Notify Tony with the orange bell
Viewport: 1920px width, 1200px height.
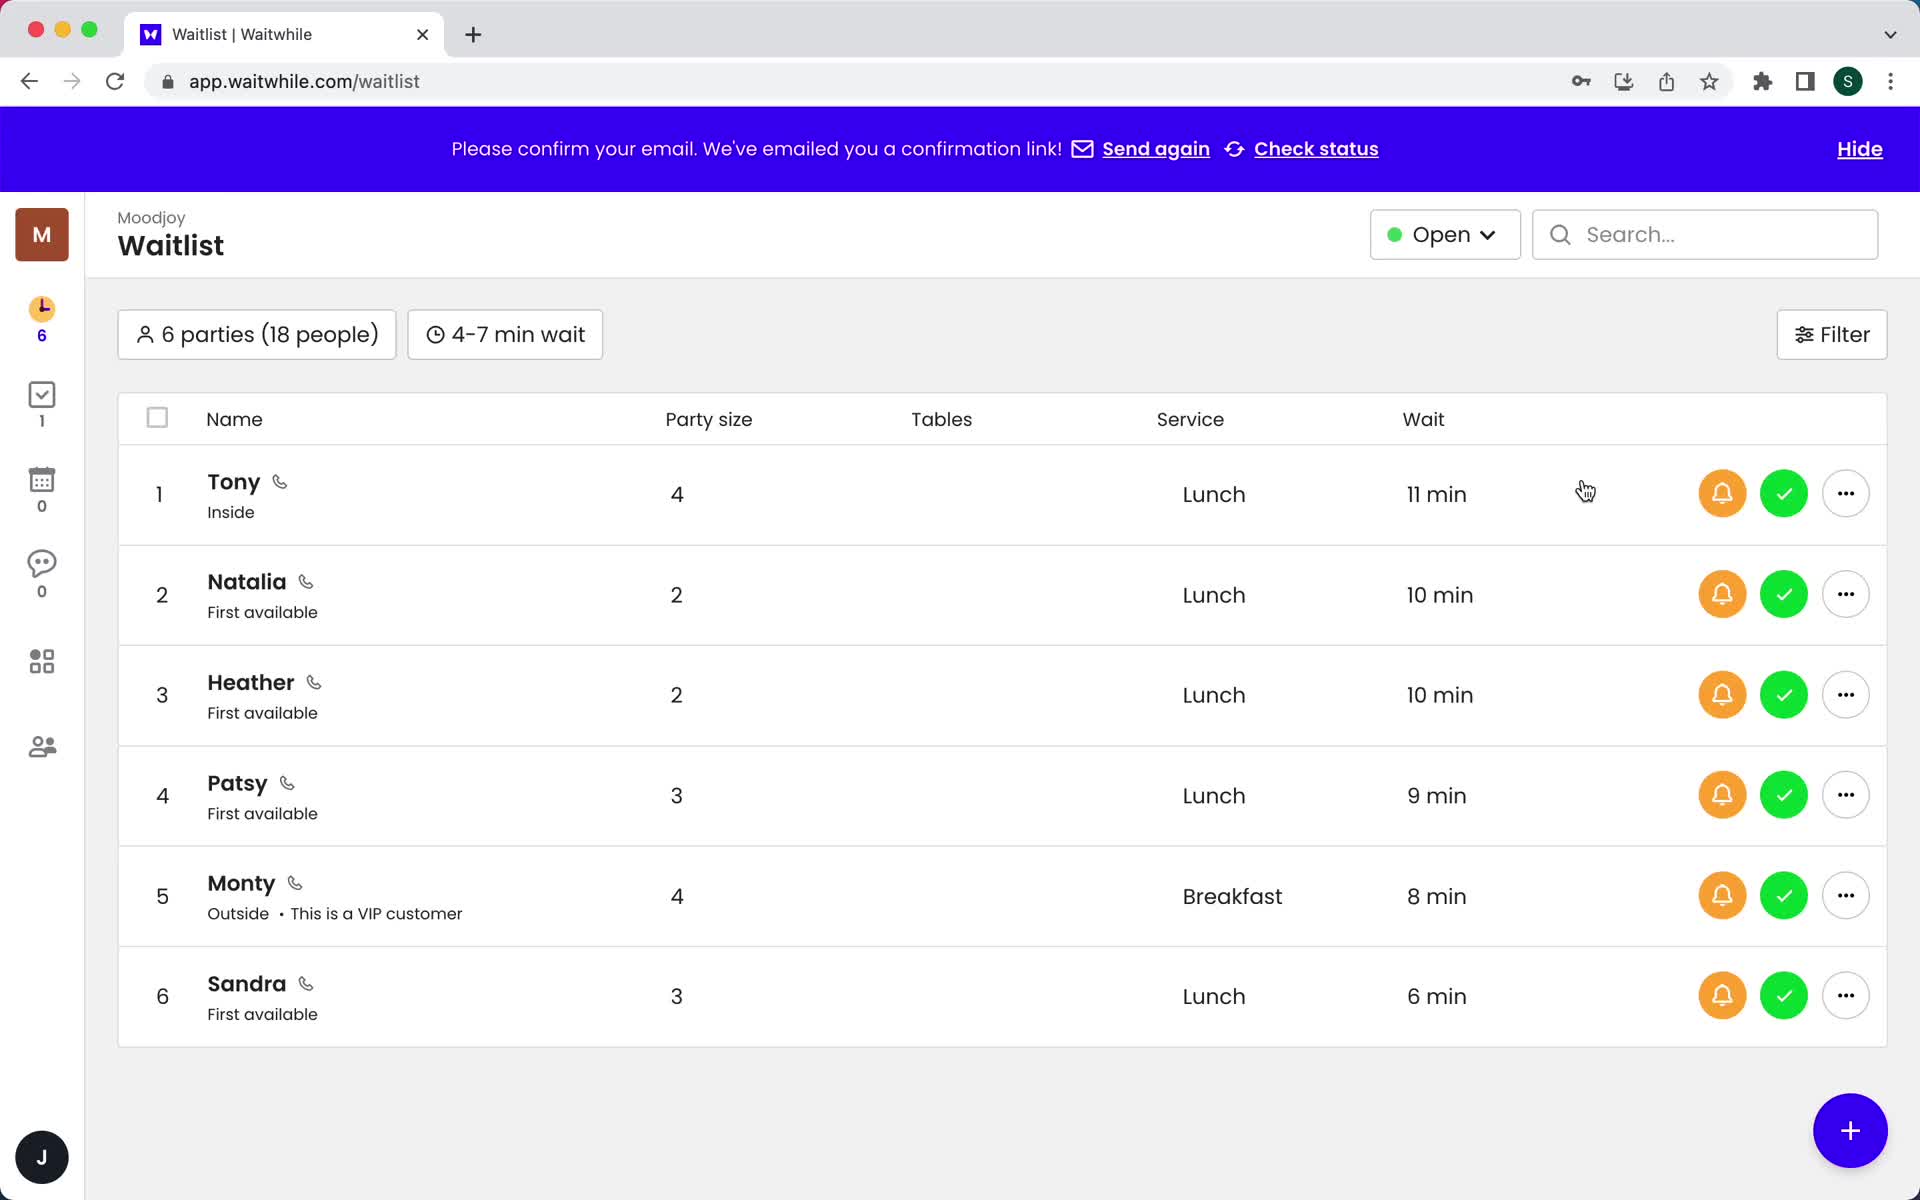click(x=1722, y=494)
